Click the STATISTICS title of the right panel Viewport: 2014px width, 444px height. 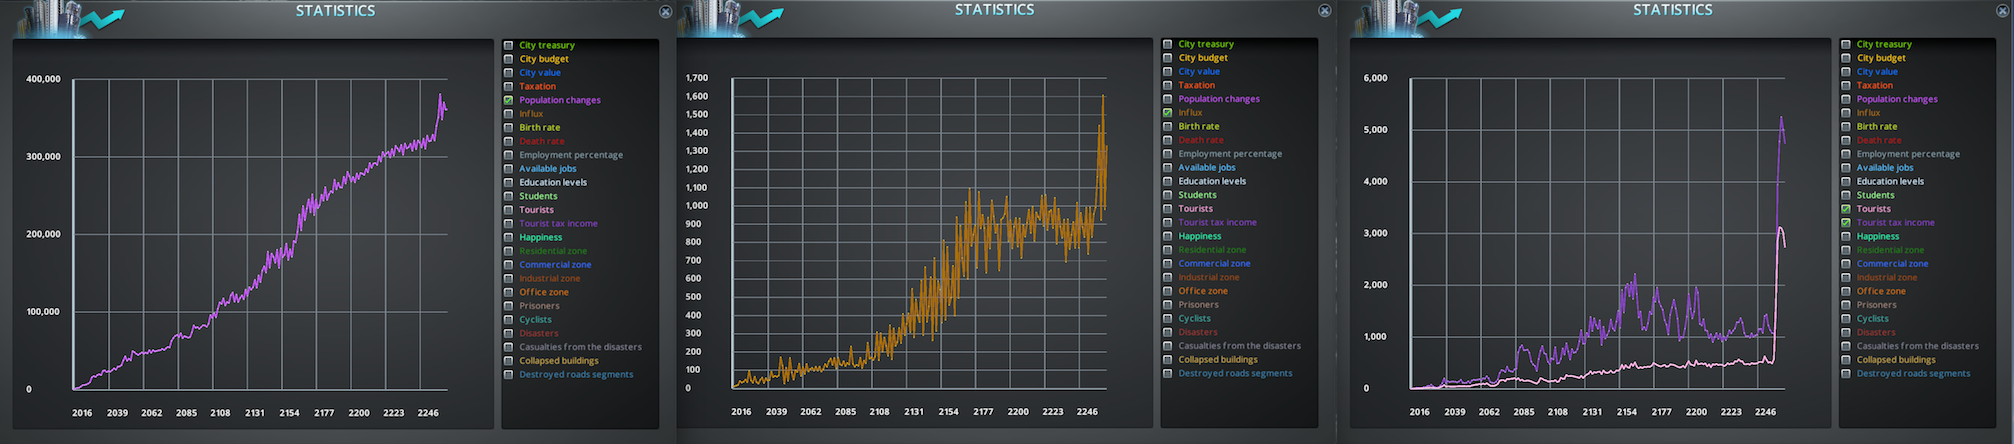[1672, 10]
